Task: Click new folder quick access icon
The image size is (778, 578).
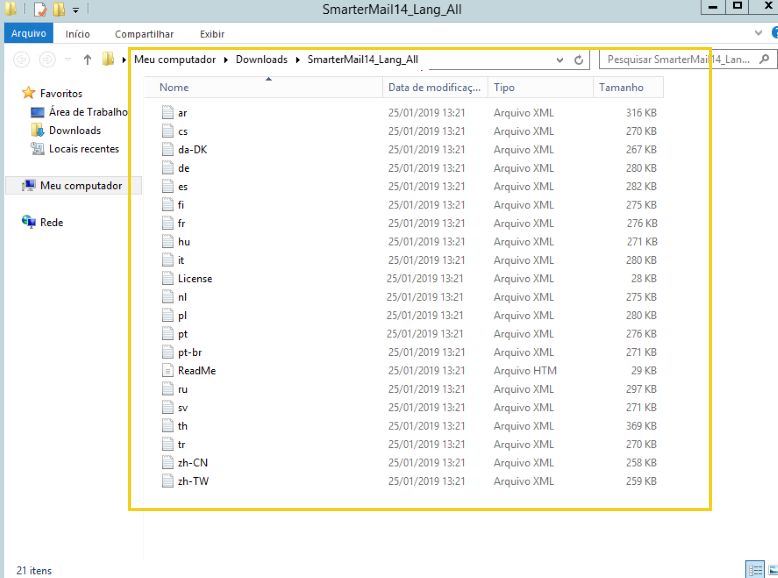Action: point(59,9)
